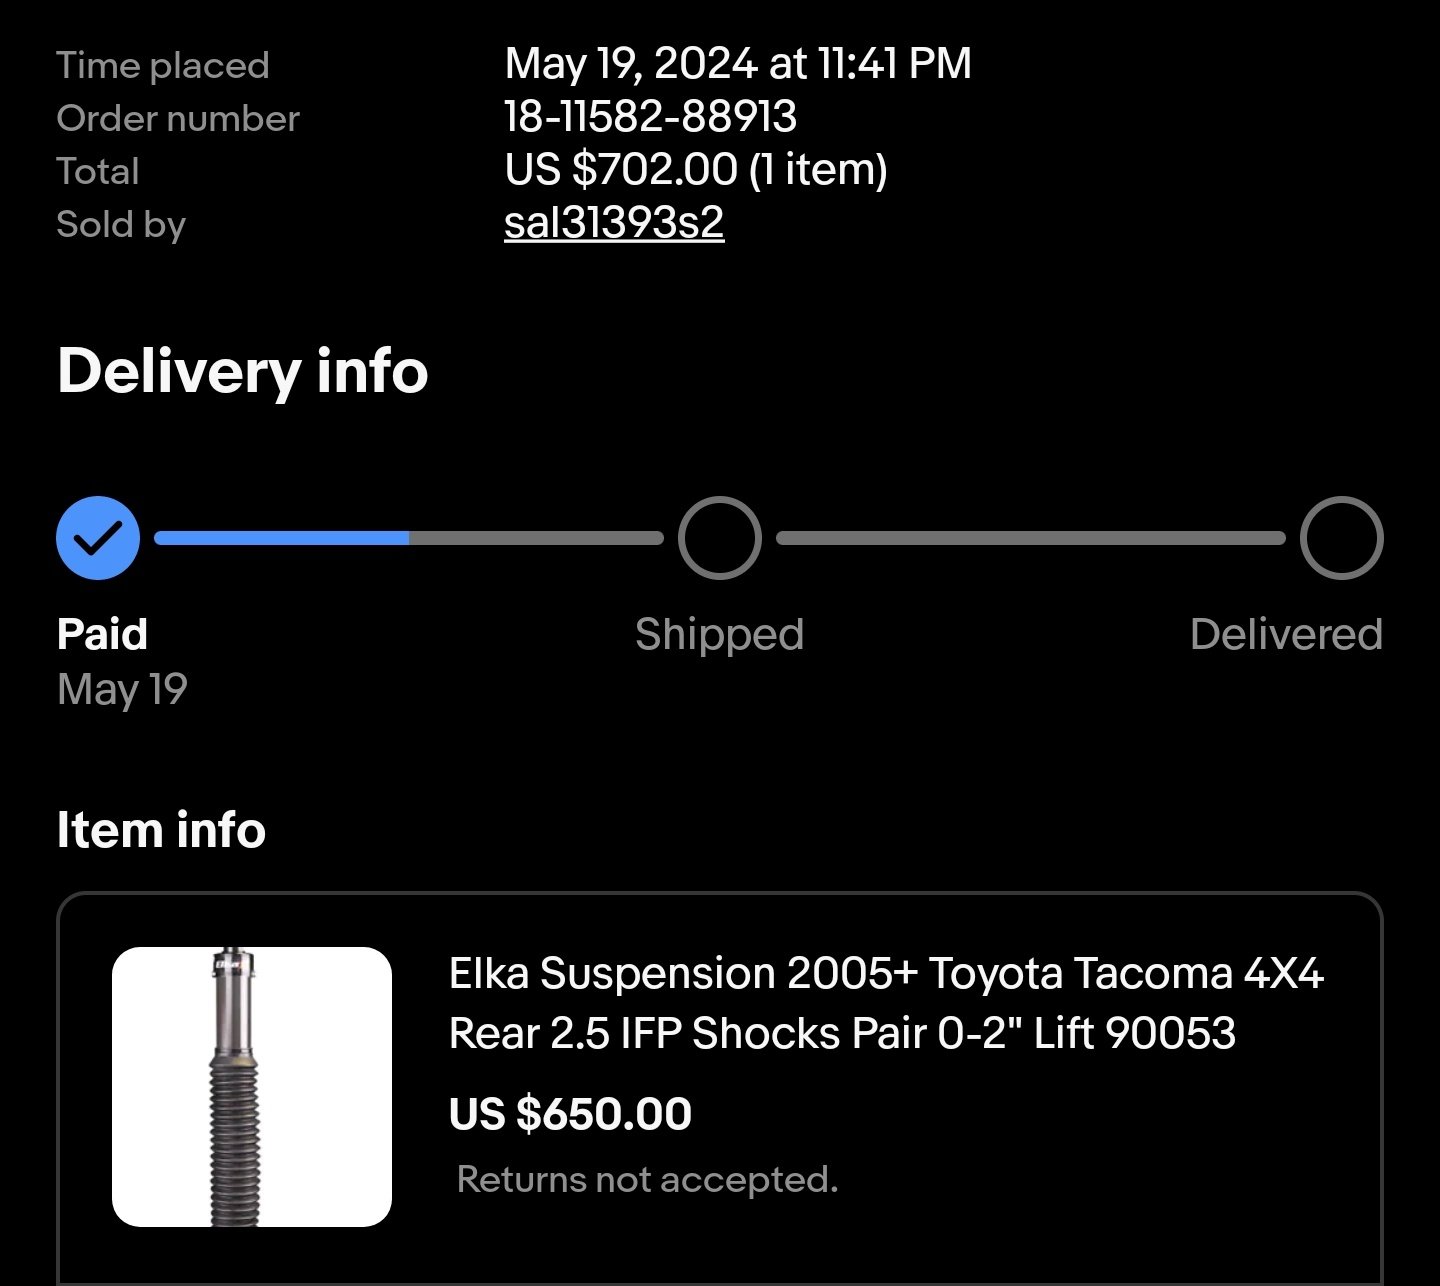Image resolution: width=1440 pixels, height=1286 pixels.
Task: Tap the Item info heading
Action: (x=162, y=829)
